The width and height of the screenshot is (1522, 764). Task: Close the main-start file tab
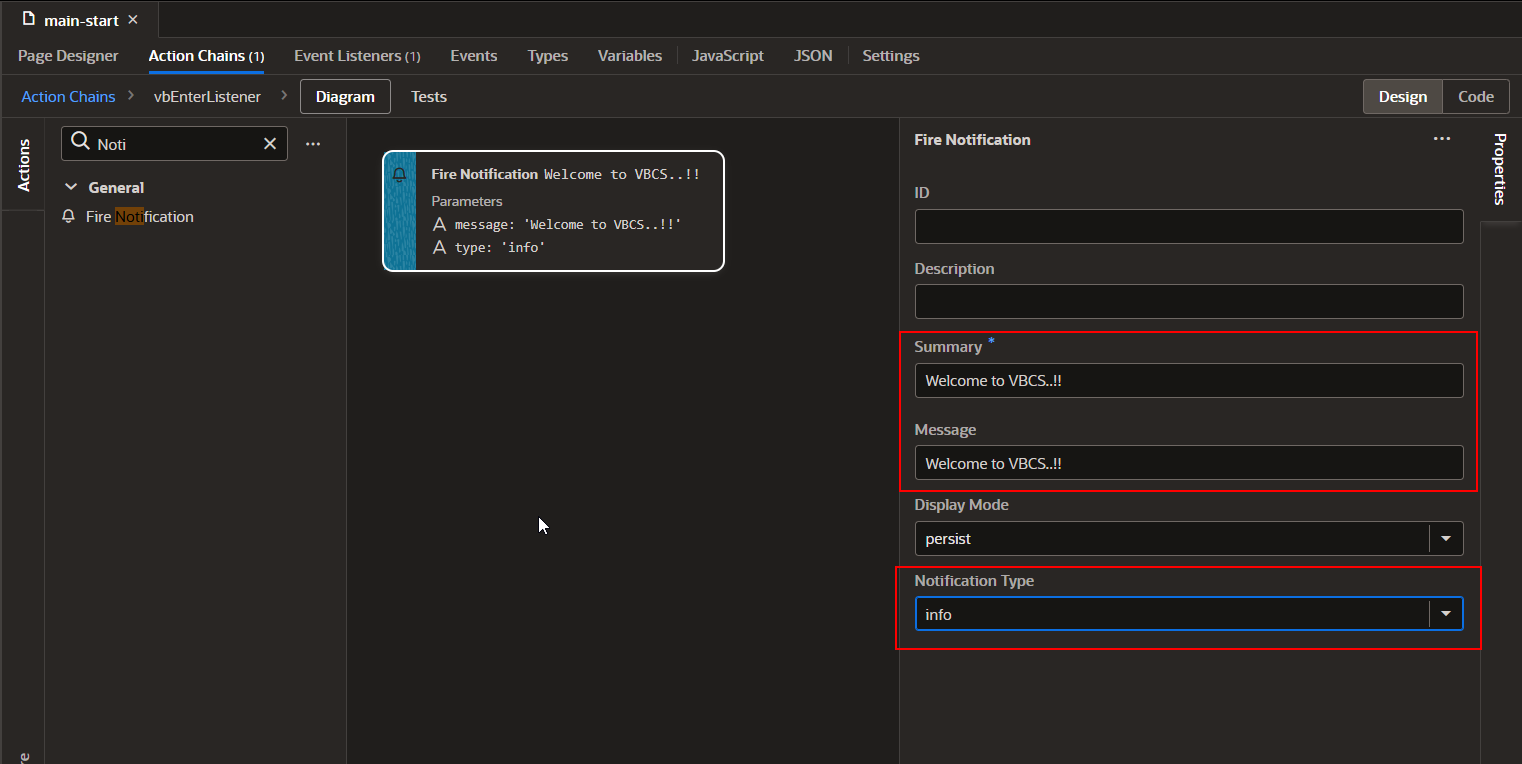click(x=133, y=20)
